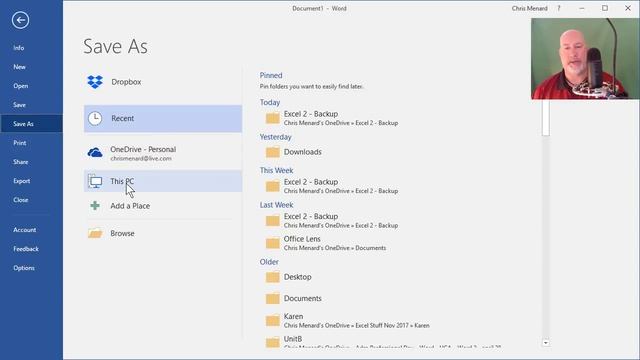This screenshot has width=640, height=360.
Task: Click the Chris Menard account name
Action: pyautogui.click(x=529, y=8)
